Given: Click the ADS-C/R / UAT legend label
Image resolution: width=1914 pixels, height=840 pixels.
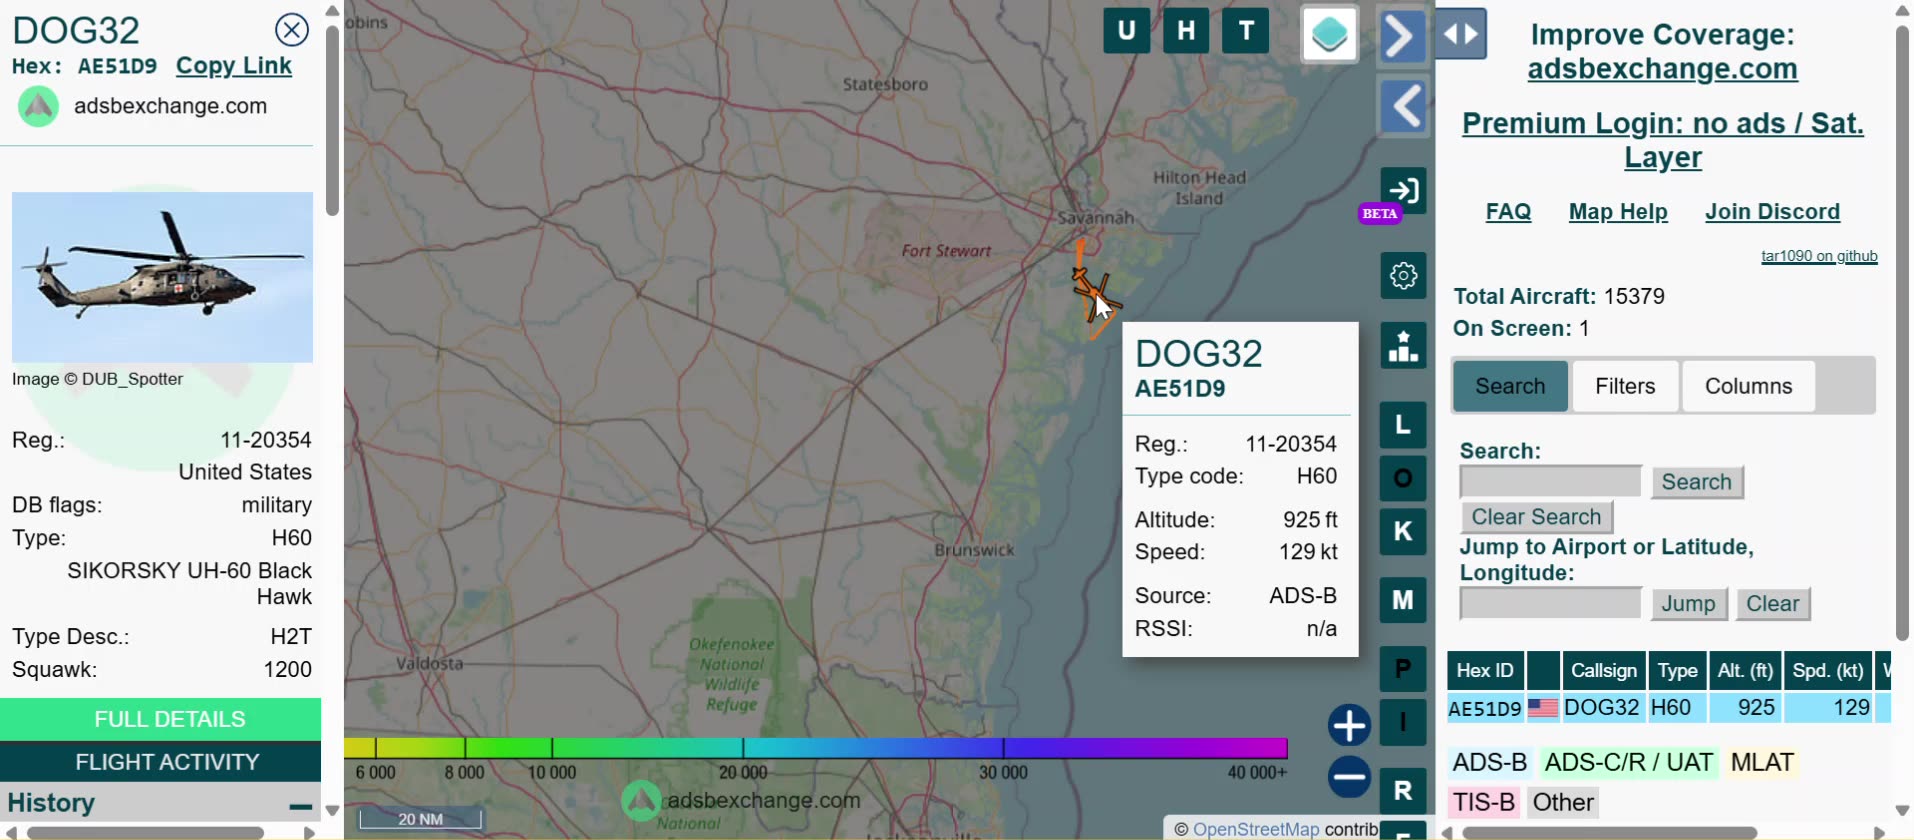Looking at the screenshot, I should coord(1628,763).
